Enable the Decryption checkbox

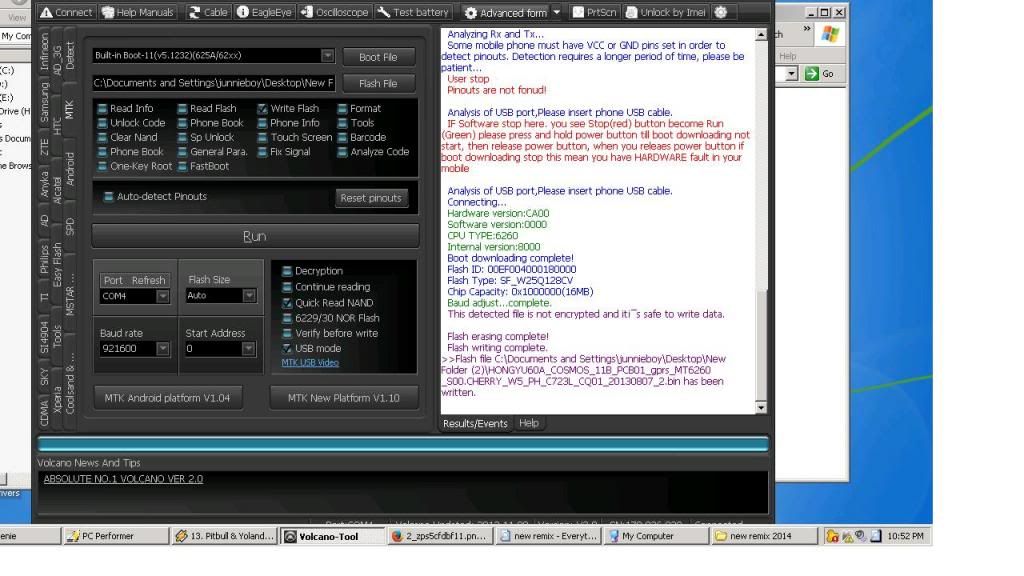click(x=287, y=271)
